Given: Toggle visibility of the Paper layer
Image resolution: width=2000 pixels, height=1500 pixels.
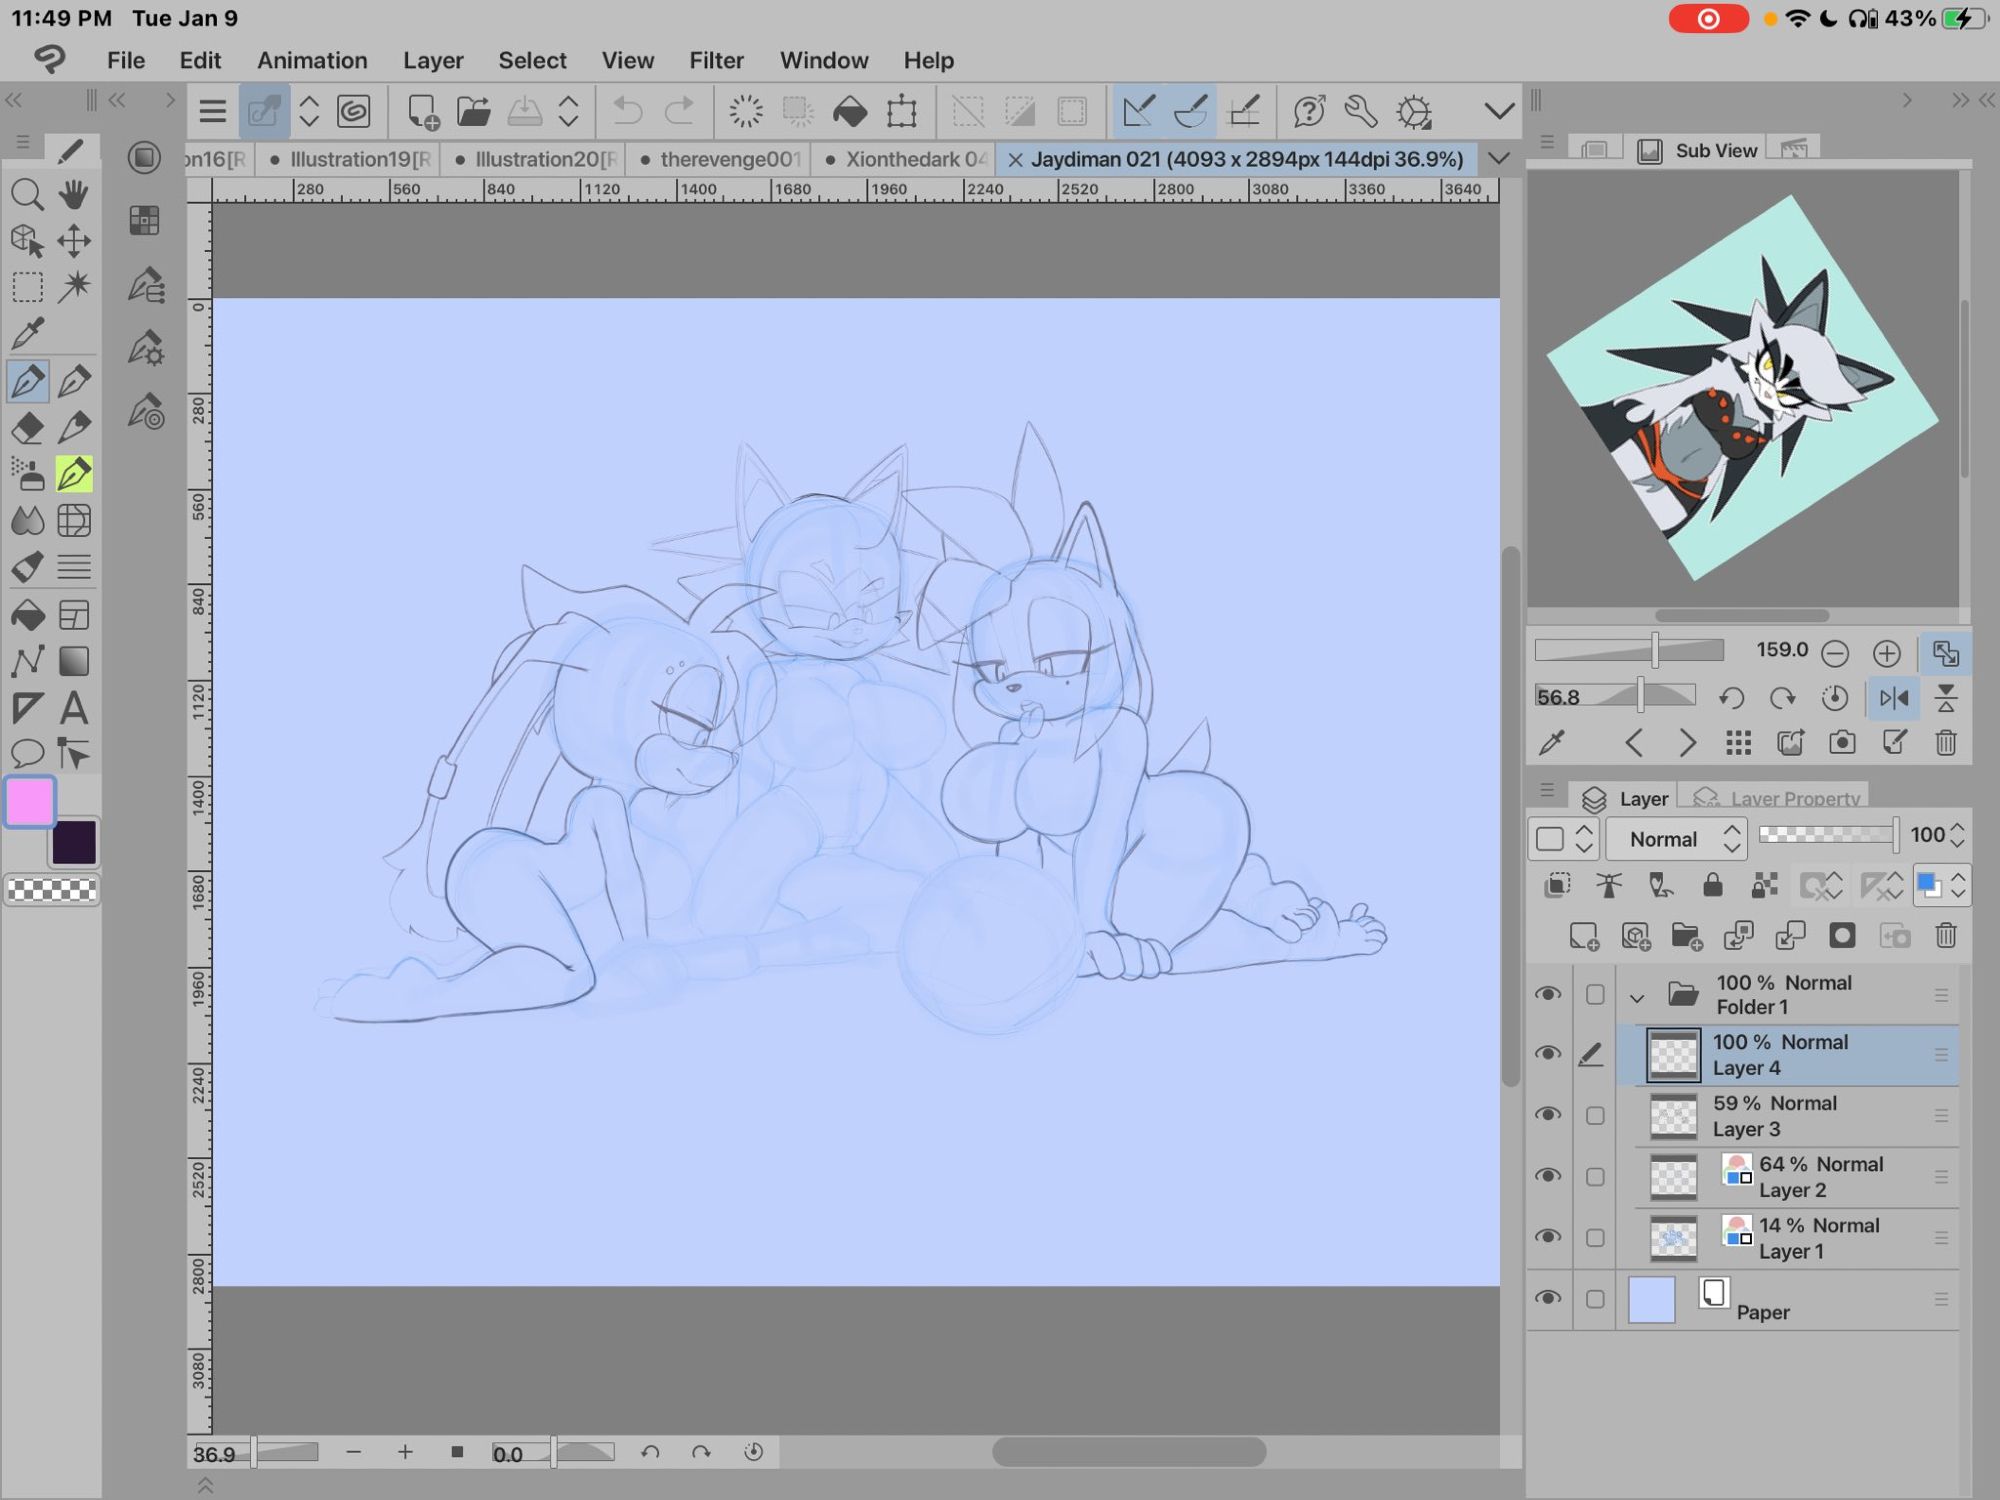Looking at the screenshot, I should 1548,1298.
